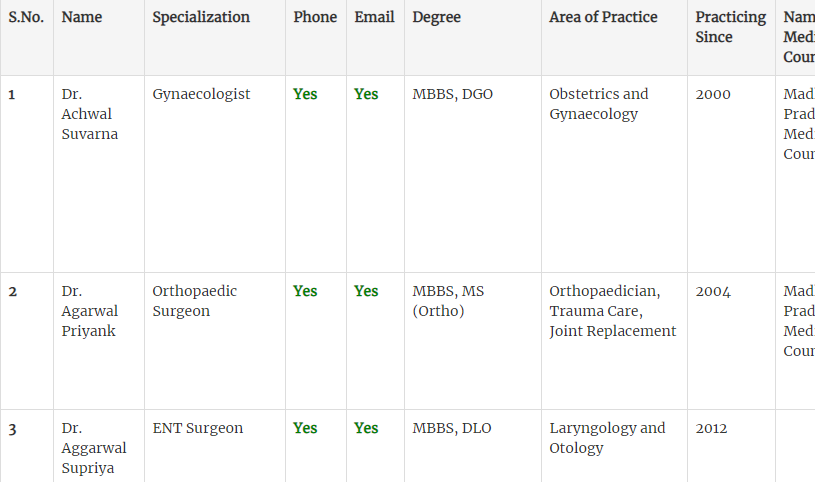The image size is (829, 482).
Task: Click the Dr. Agarwal Priyank name cell
Action: tap(89, 311)
